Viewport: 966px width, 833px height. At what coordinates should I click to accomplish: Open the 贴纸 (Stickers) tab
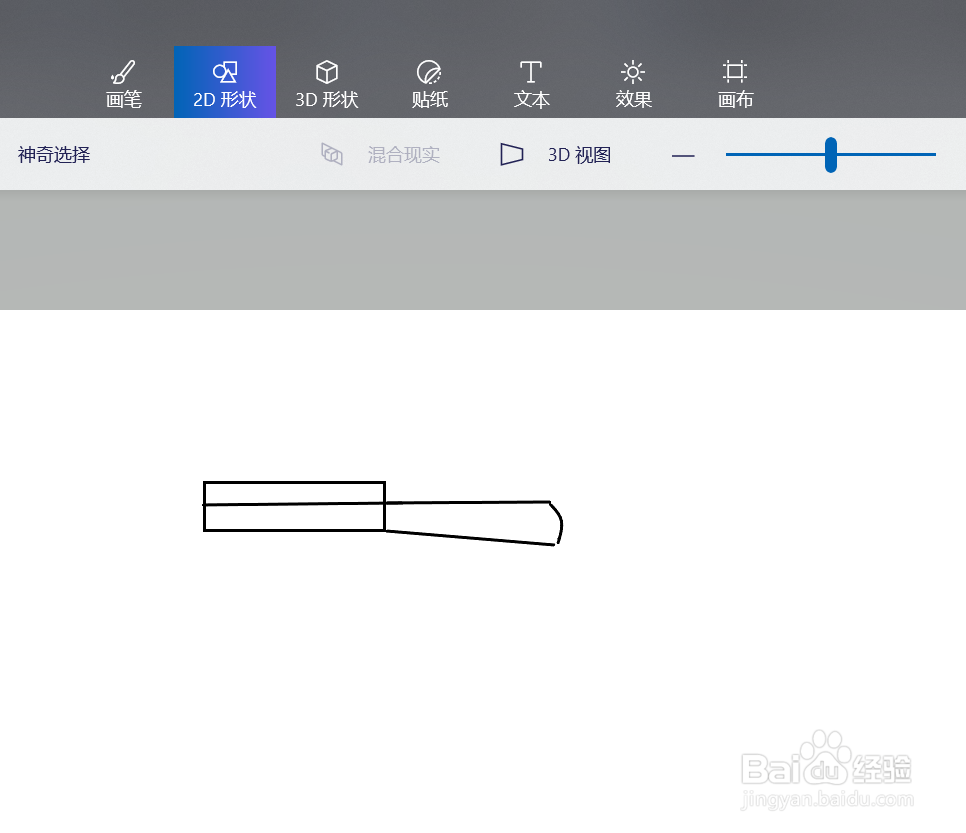point(429,83)
